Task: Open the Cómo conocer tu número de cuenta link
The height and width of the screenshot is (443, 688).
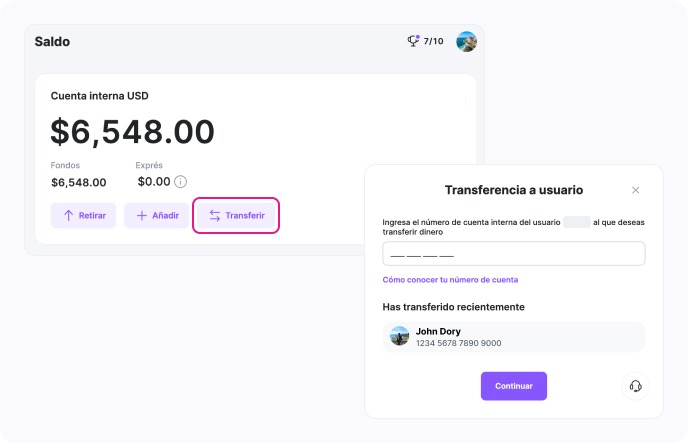Action: [450, 280]
